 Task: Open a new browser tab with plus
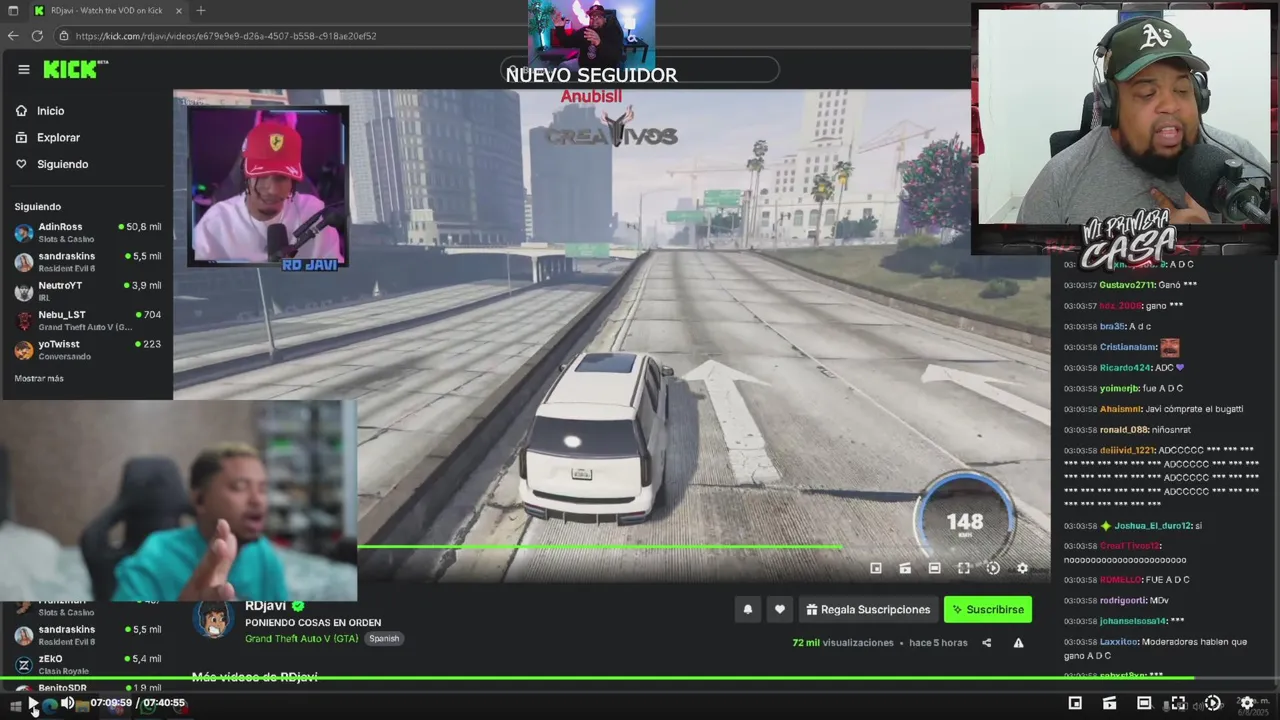[x=200, y=10]
